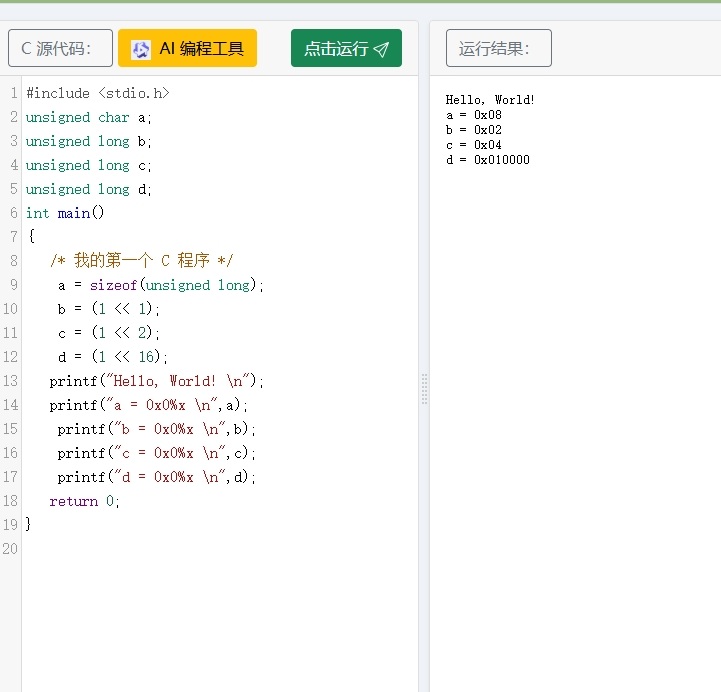
Task: Click code line 'd = (1 << 16);'
Action: coord(113,357)
